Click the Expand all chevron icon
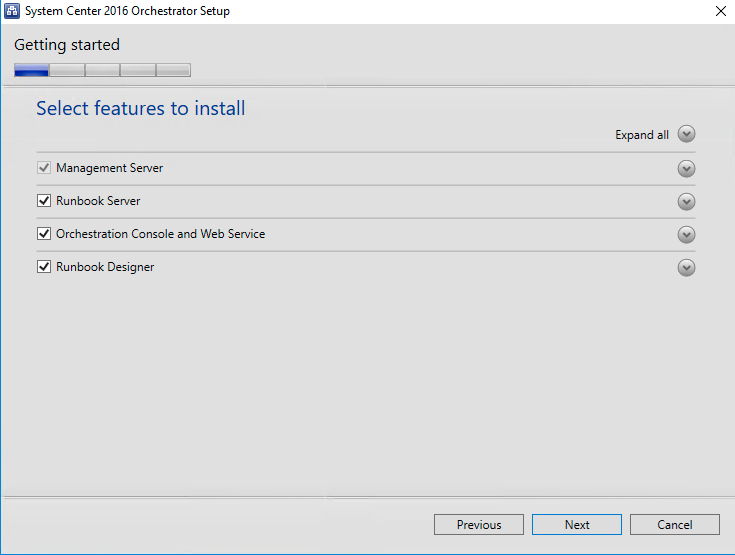The image size is (735, 555). coord(686,135)
